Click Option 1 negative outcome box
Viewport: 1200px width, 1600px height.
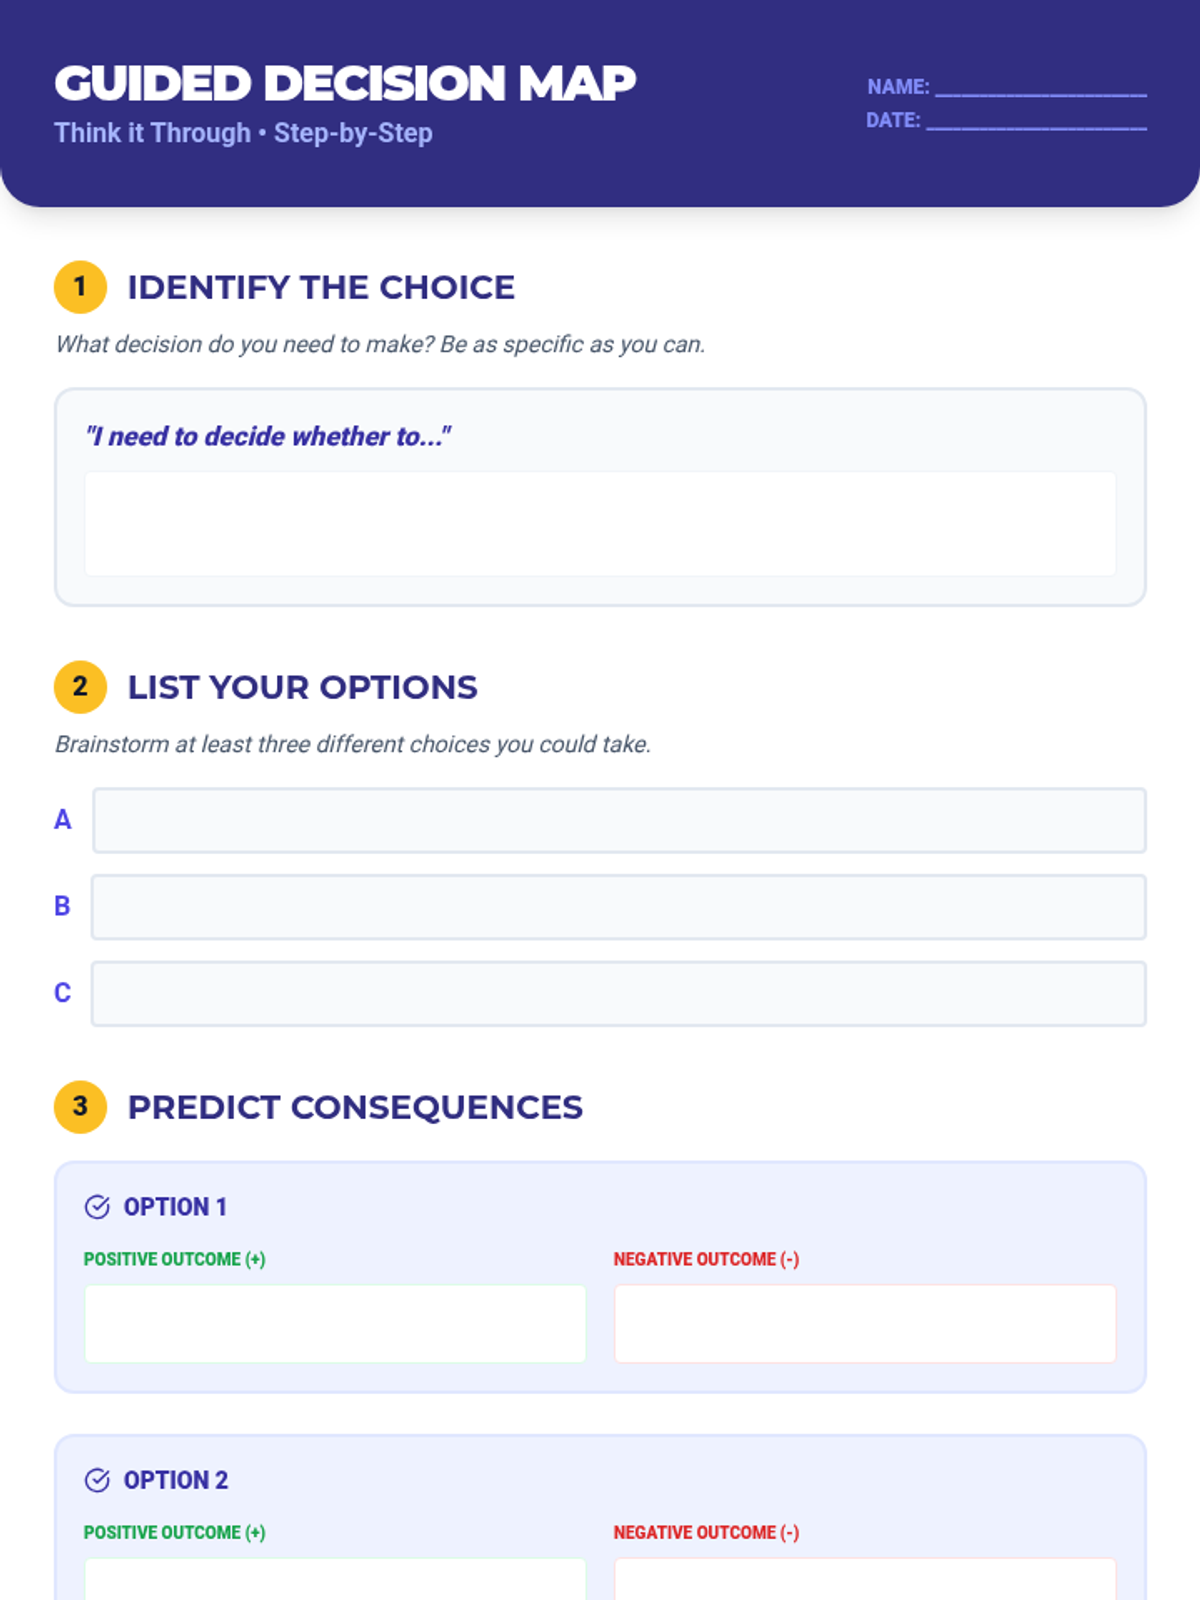(865, 1324)
